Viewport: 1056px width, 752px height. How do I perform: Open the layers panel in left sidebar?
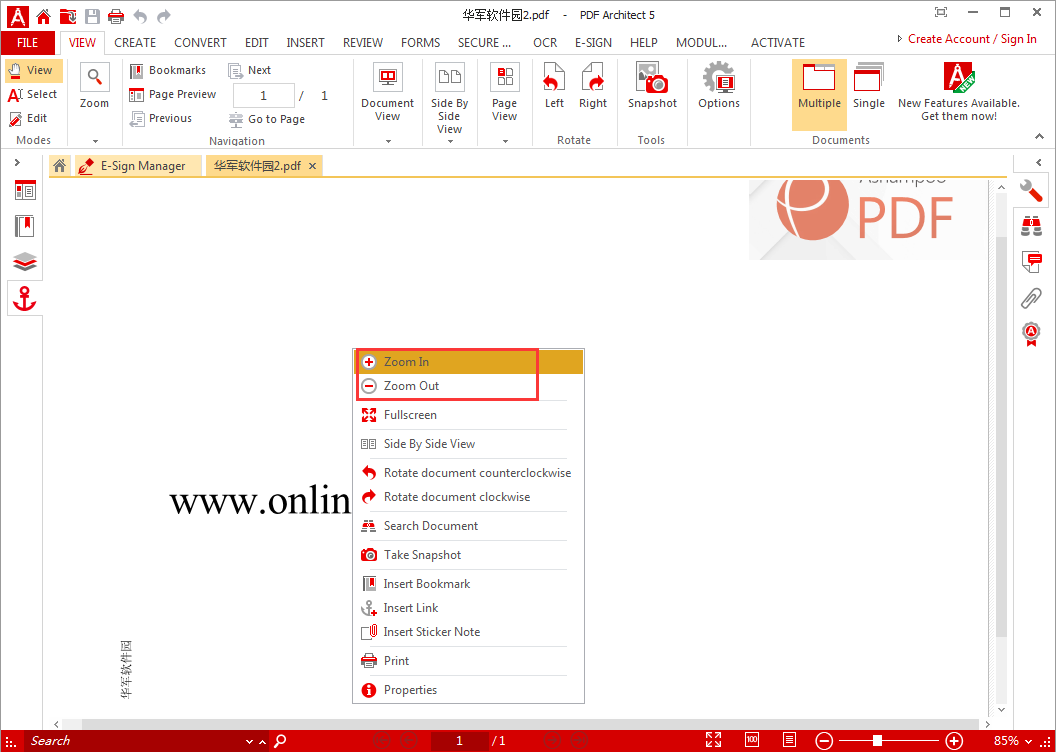click(25, 261)
